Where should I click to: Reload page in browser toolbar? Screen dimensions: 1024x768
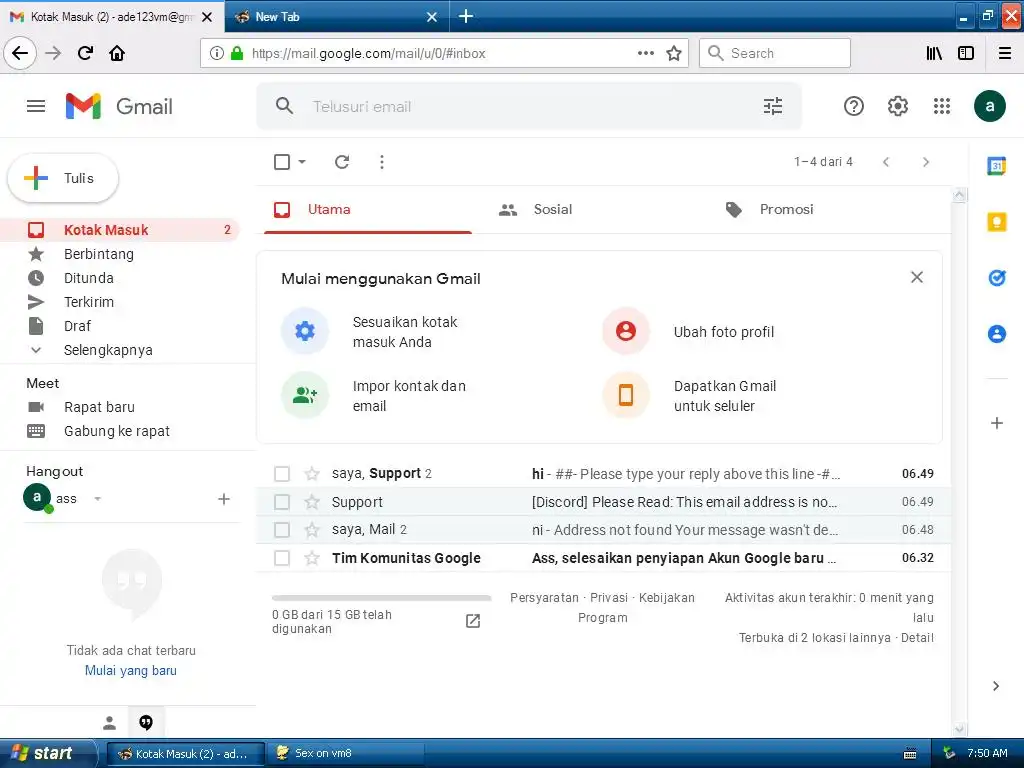(x=86, y=53)
